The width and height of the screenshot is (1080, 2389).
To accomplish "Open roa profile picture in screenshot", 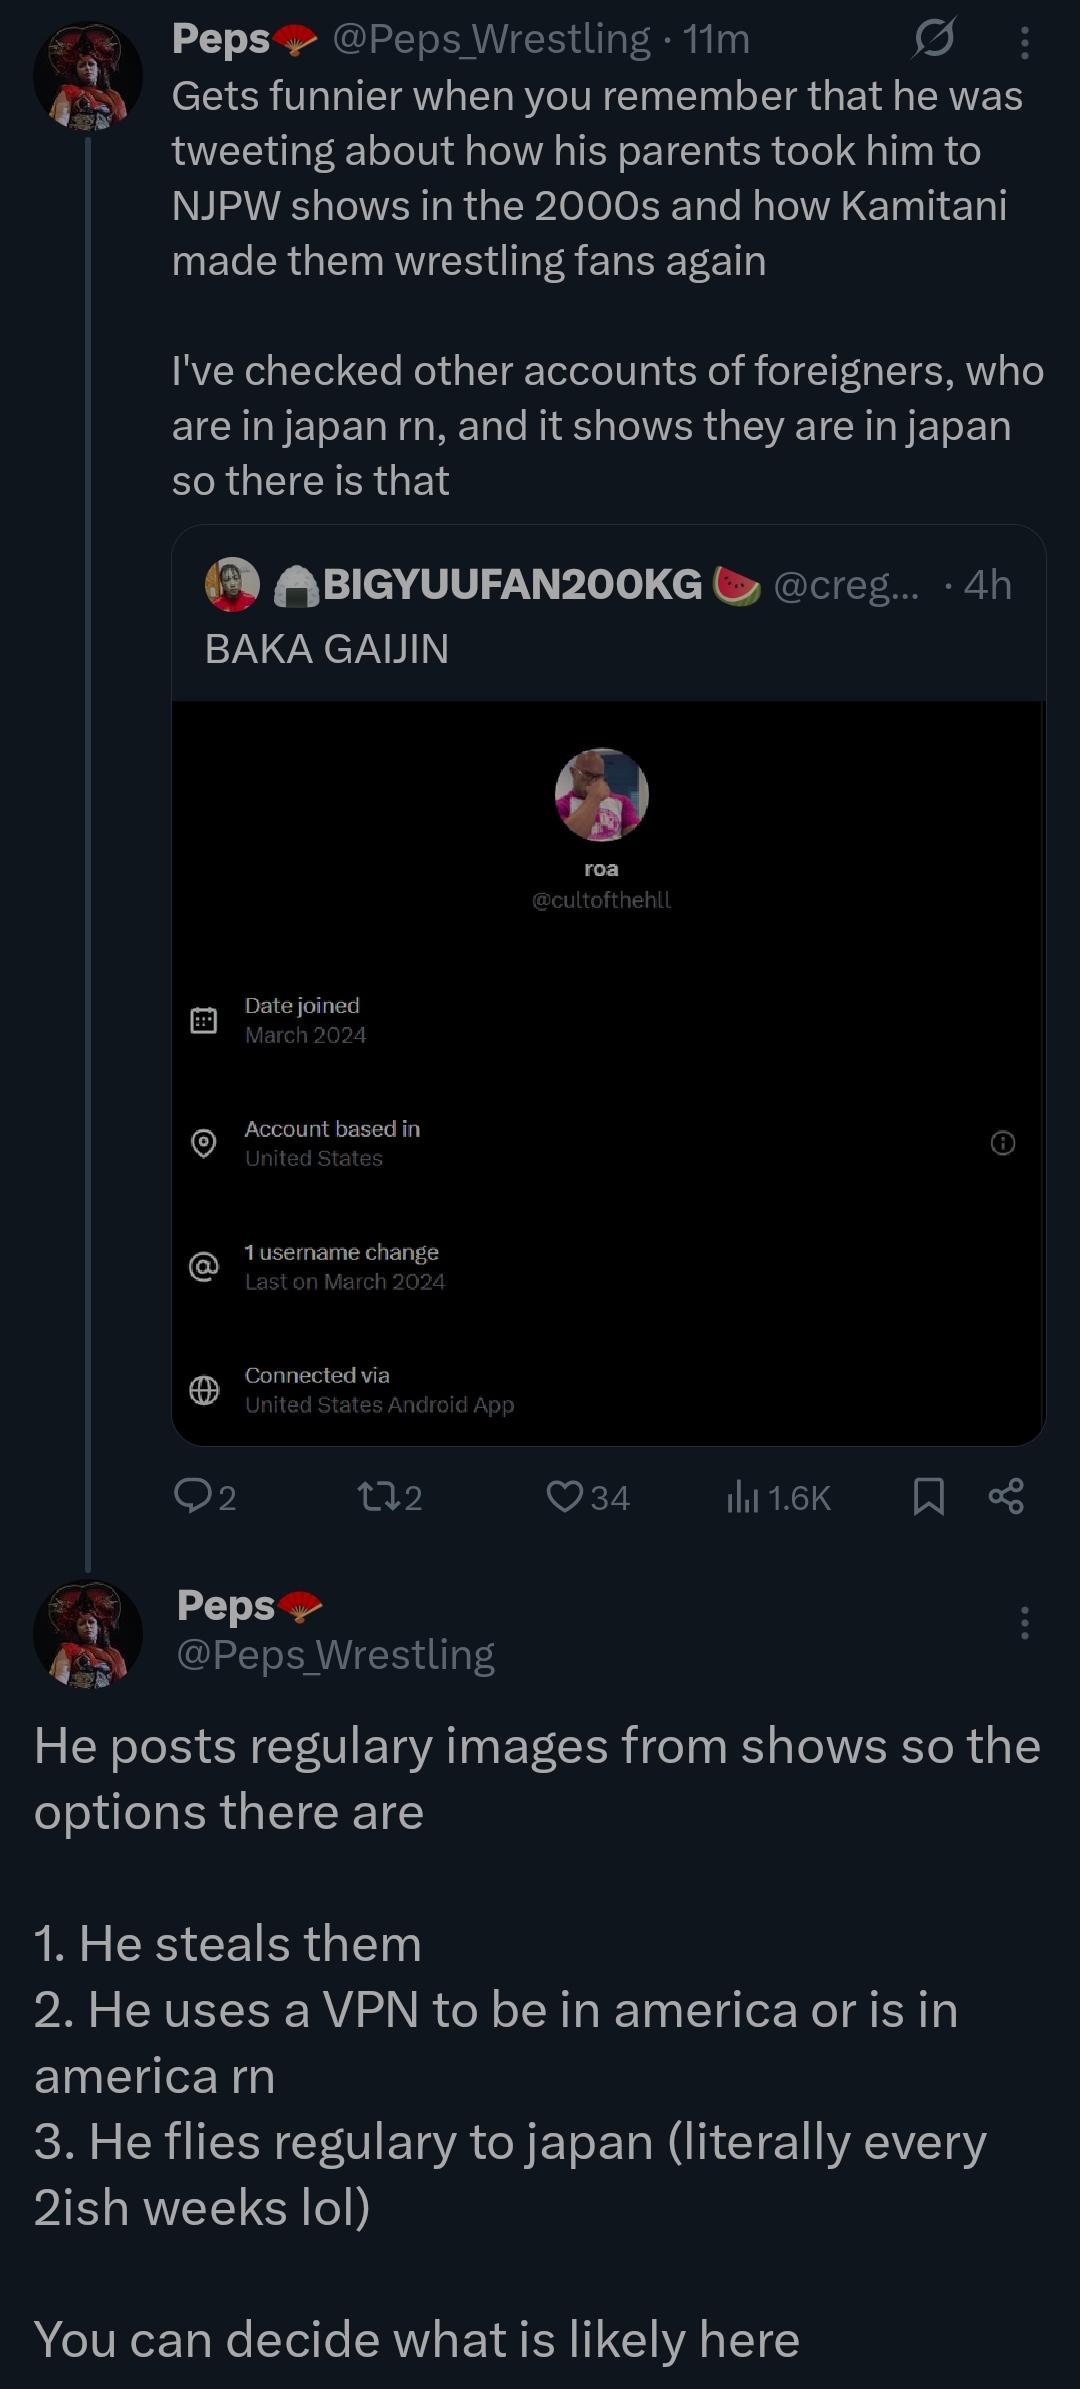I will [x=601, y=795].
